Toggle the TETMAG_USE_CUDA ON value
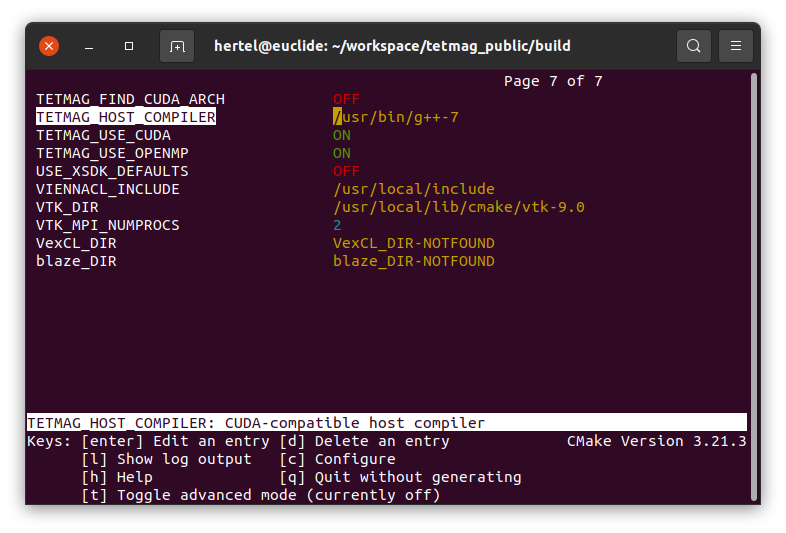Viewport: 786px width, 533px height. [x=342, y=135]
